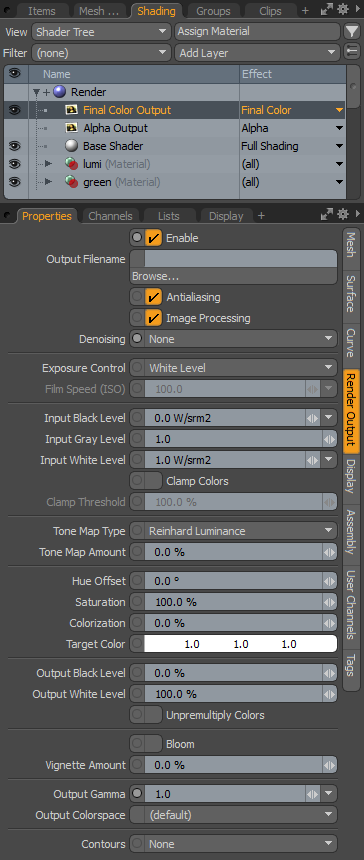Image resolution: width=364 pixels, height=860 pixels.
Task: Click the Output Filename input field
Action: pos(241,259)
